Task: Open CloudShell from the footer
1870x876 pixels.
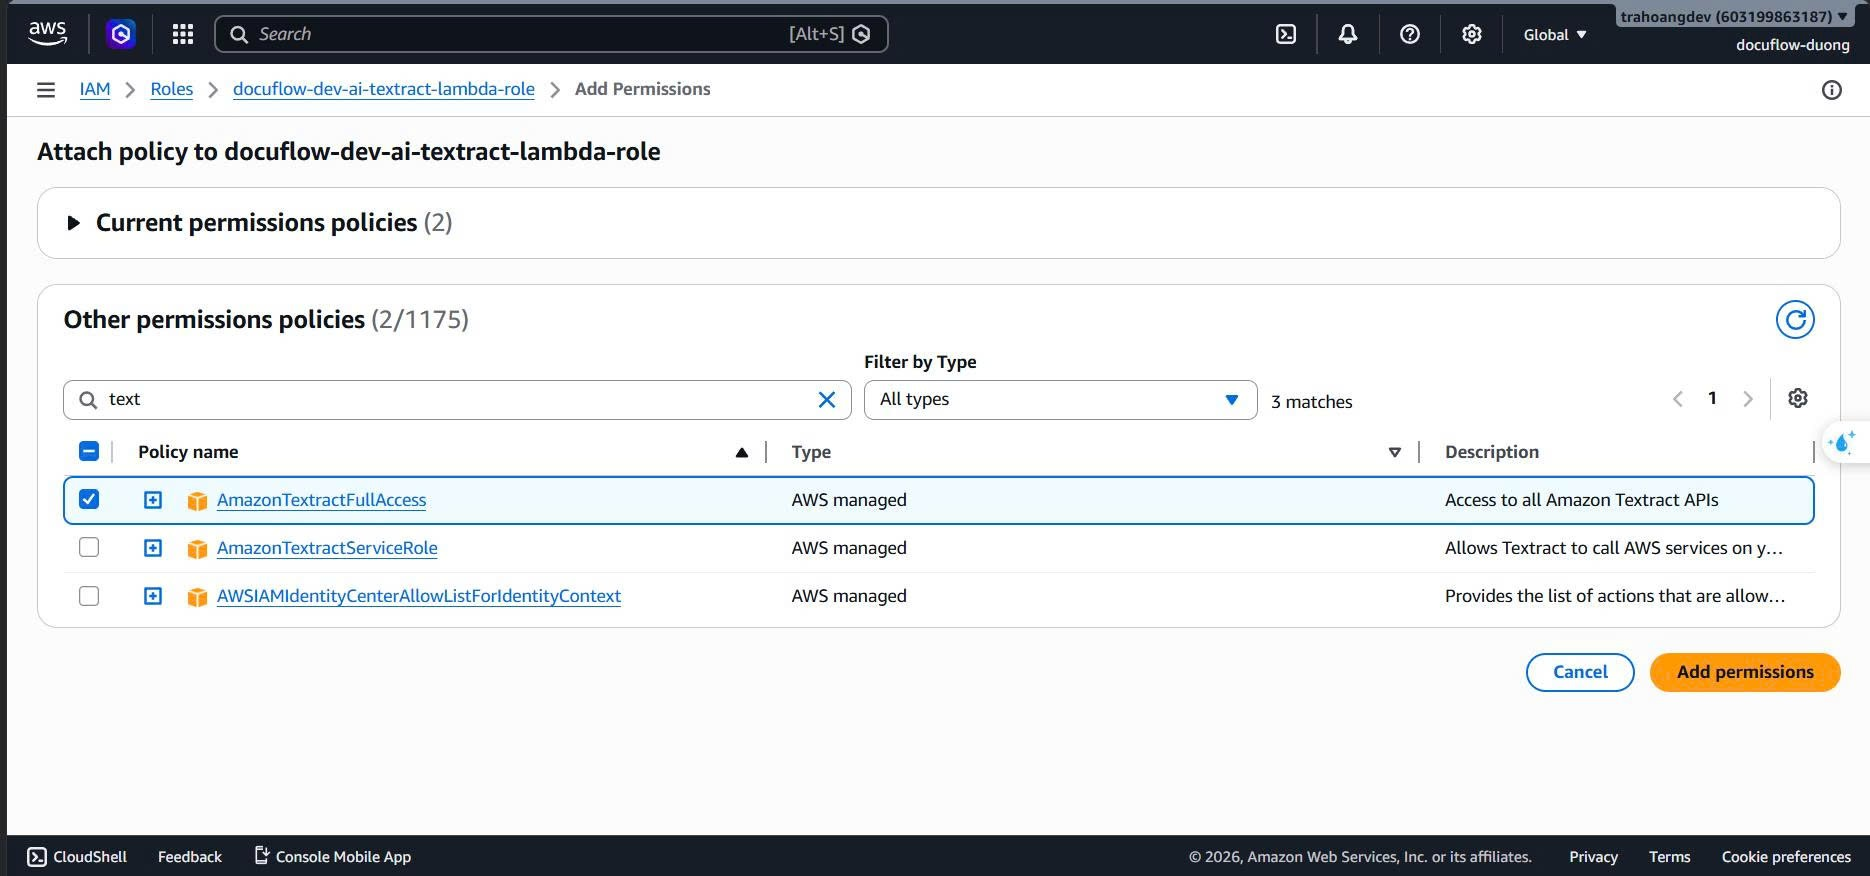Action: click(77, 857)
